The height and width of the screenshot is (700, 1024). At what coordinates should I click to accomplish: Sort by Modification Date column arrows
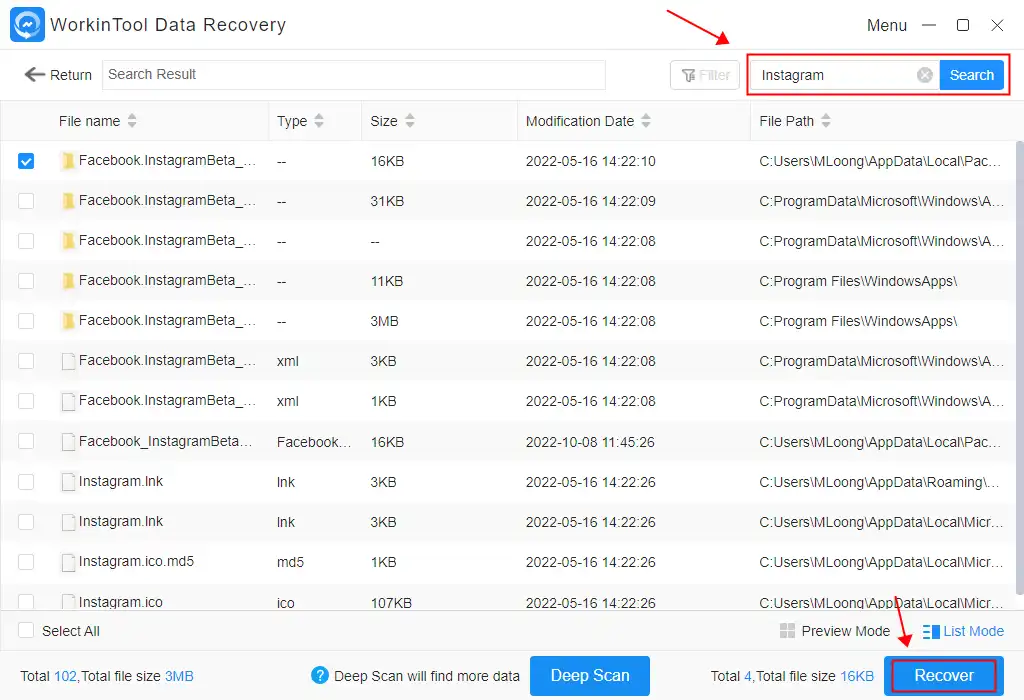click(x=646, y=121)
